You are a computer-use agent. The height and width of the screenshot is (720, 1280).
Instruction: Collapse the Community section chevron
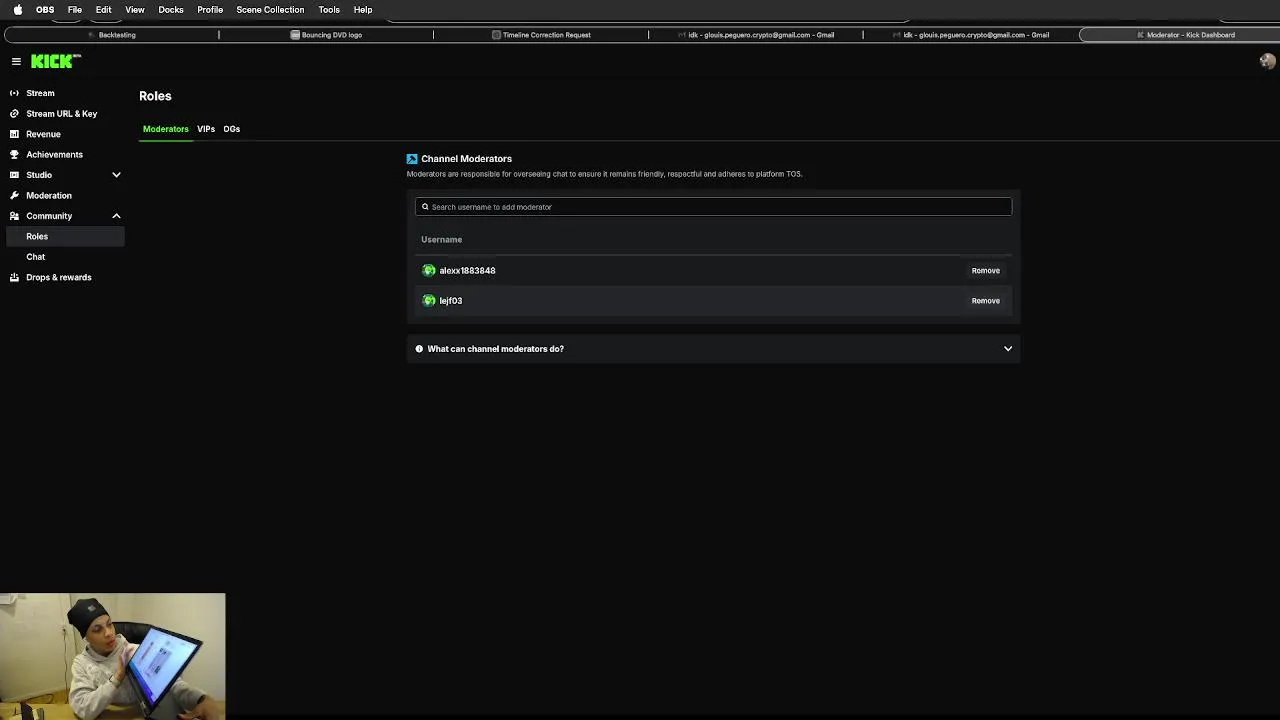click(x=116, y=216)
